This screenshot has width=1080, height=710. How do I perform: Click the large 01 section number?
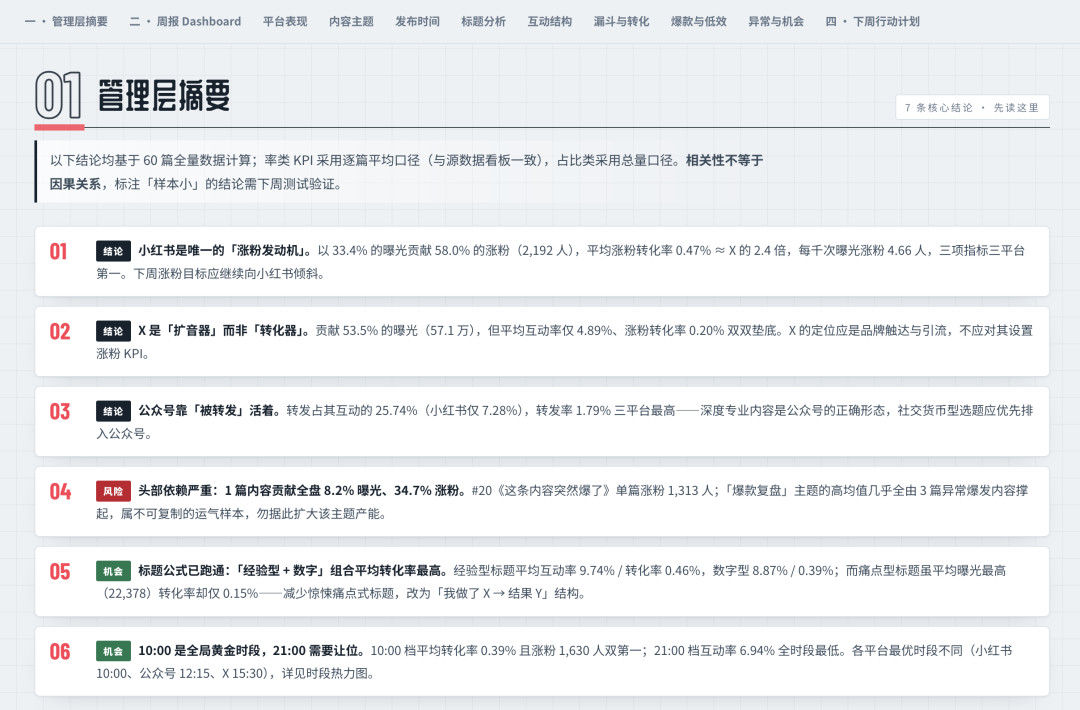click(59, 95)
